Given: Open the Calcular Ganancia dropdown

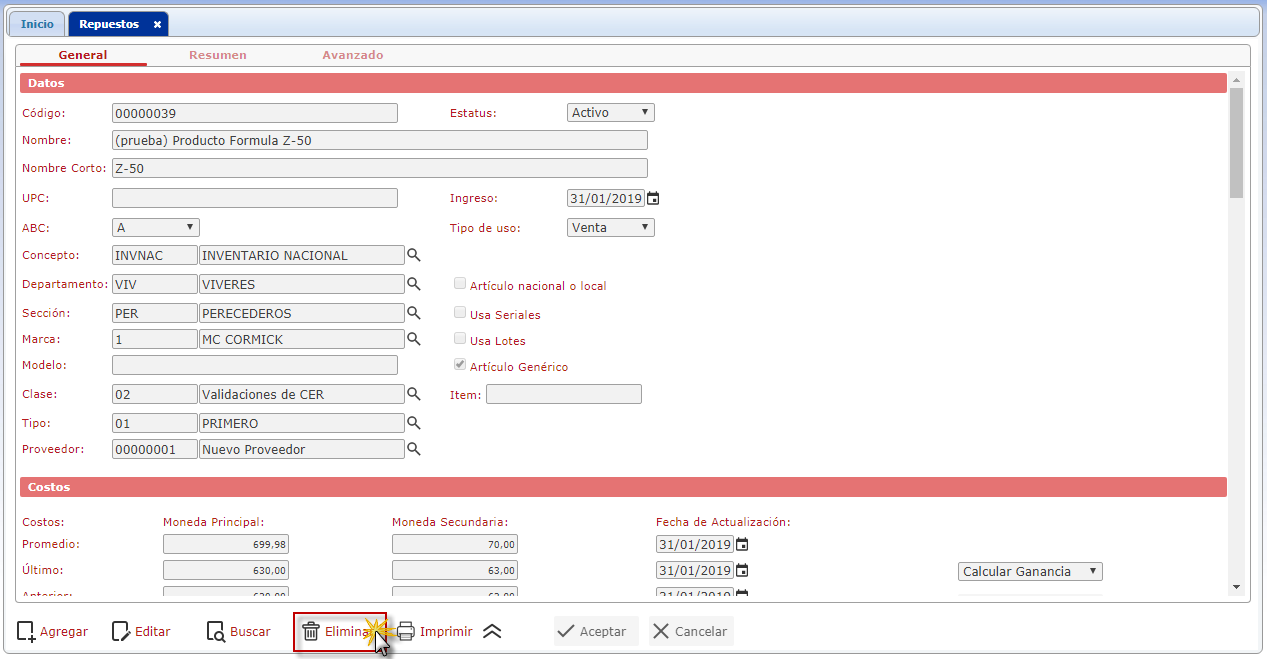Looking at the screenshot, I should click(x=1029, y=571).
